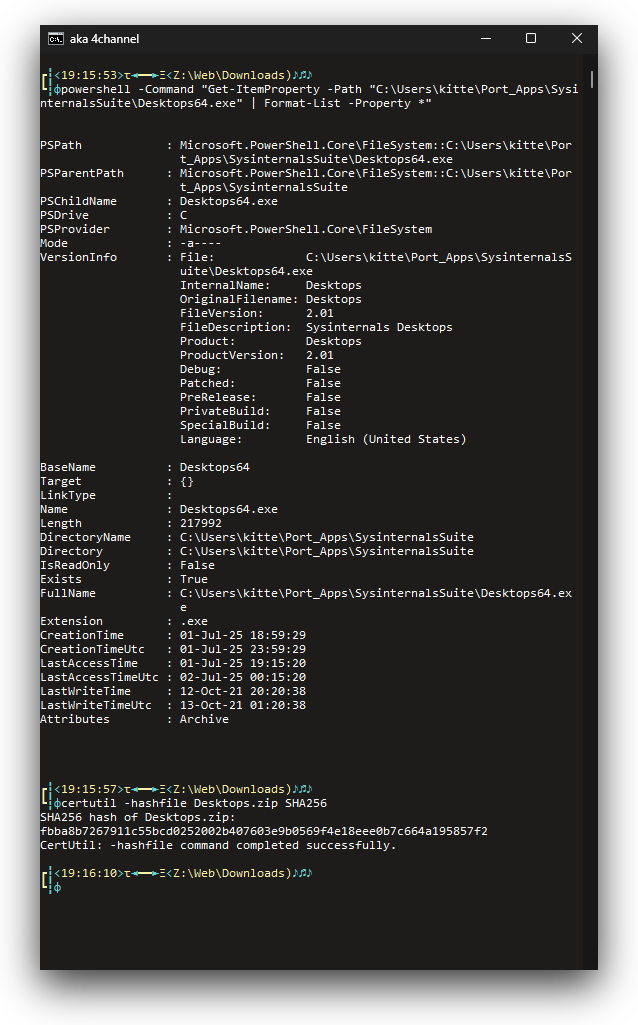Click the console icon in the title bar
The image size is (638, 1025).
(x=56, y=39)
